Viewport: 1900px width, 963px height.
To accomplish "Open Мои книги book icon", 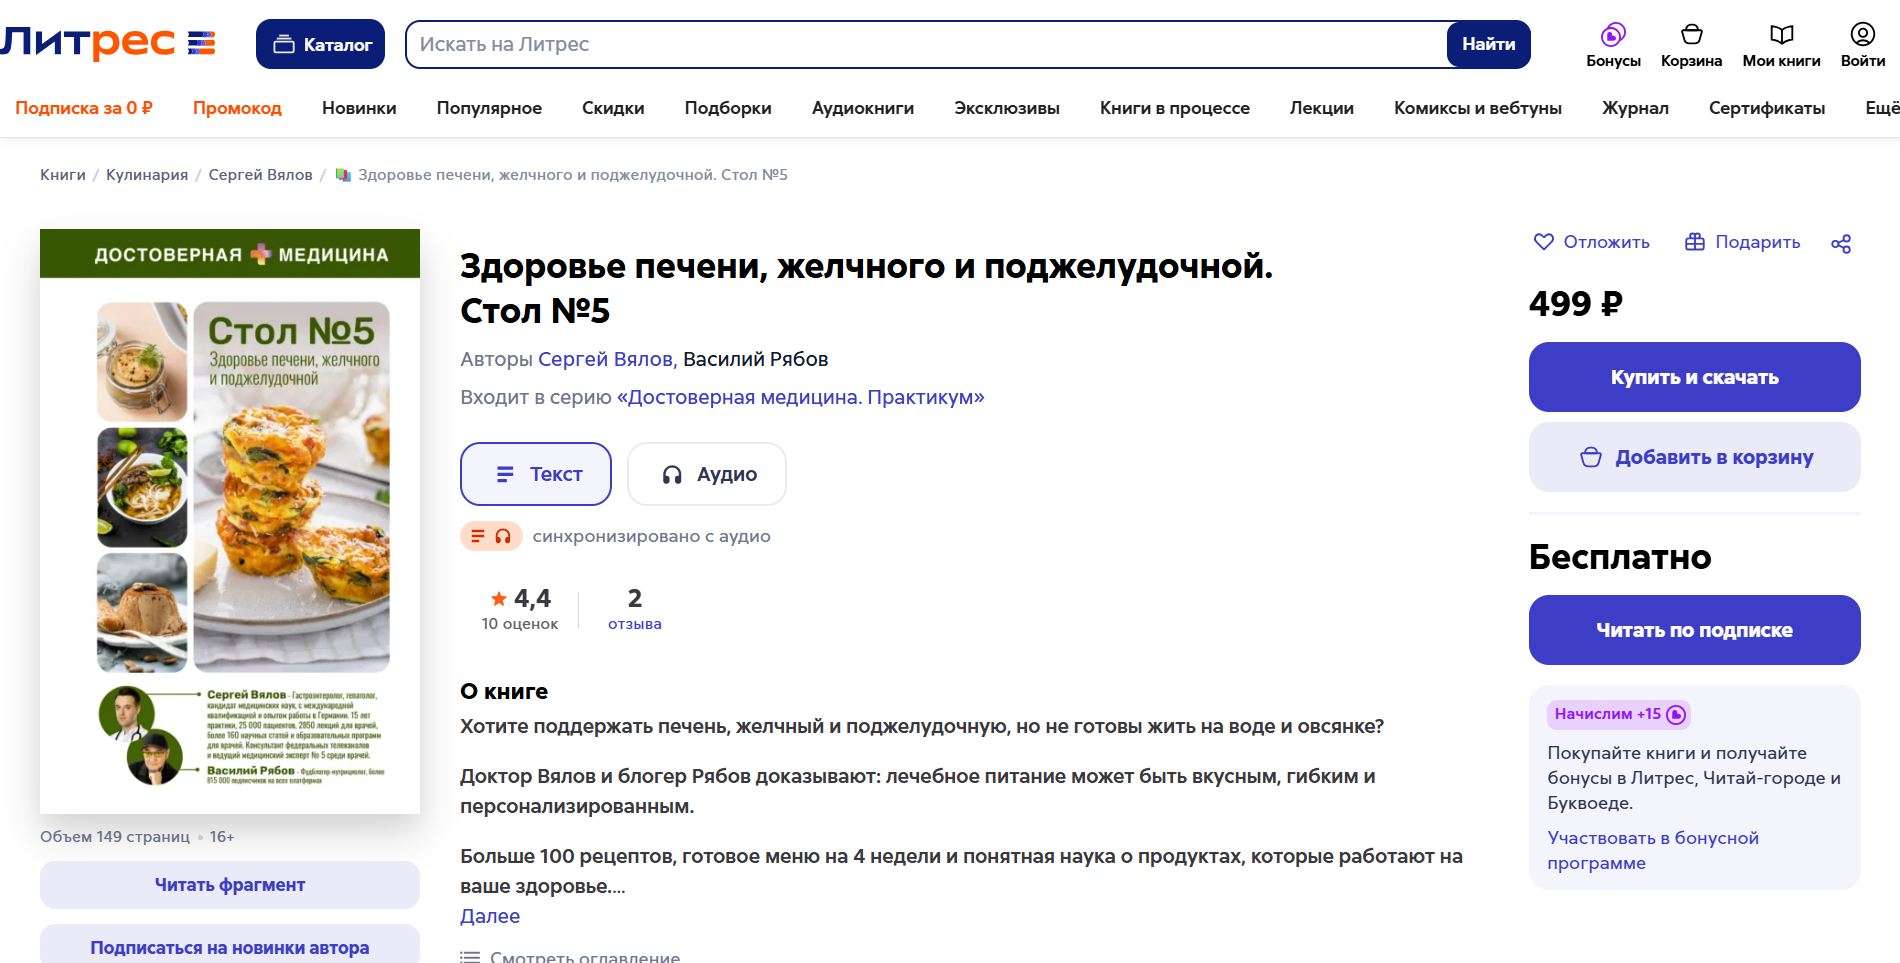I will tap(1781, 35).
